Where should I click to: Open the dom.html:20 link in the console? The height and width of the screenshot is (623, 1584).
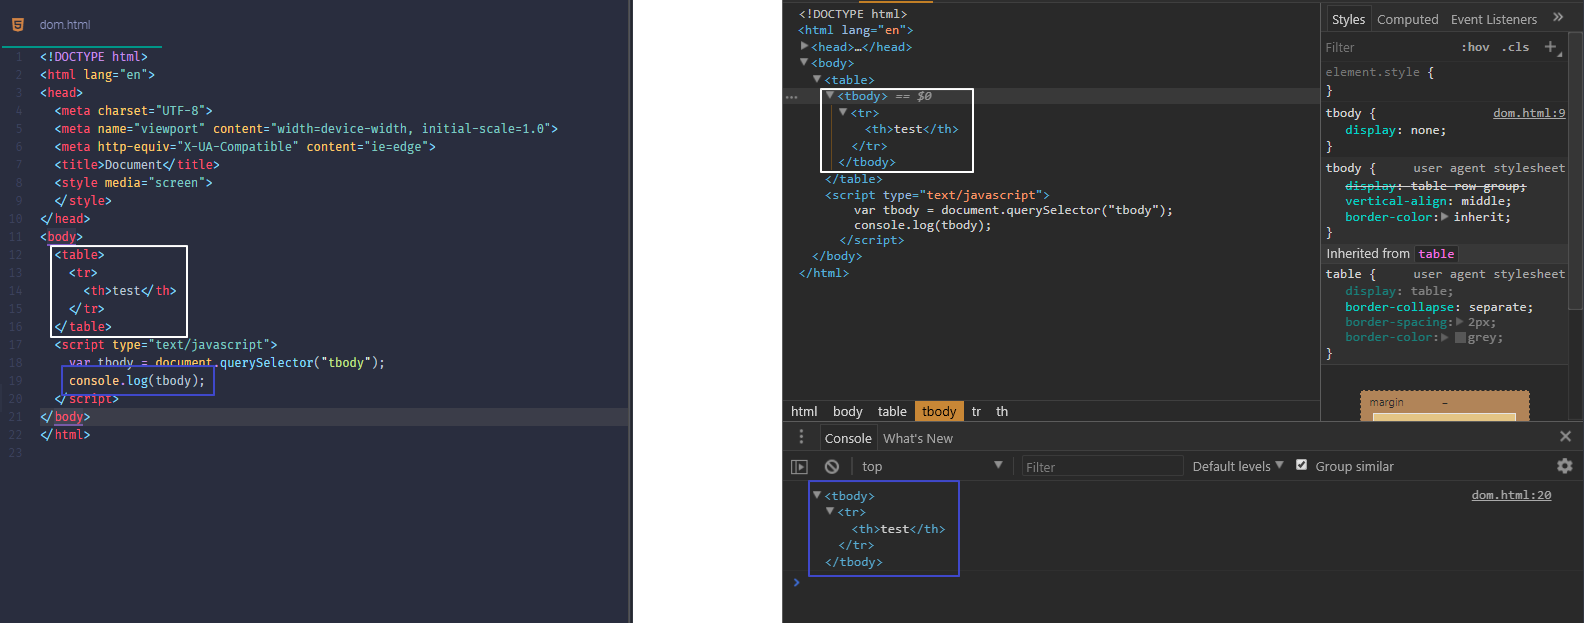tap(1511, 495)
